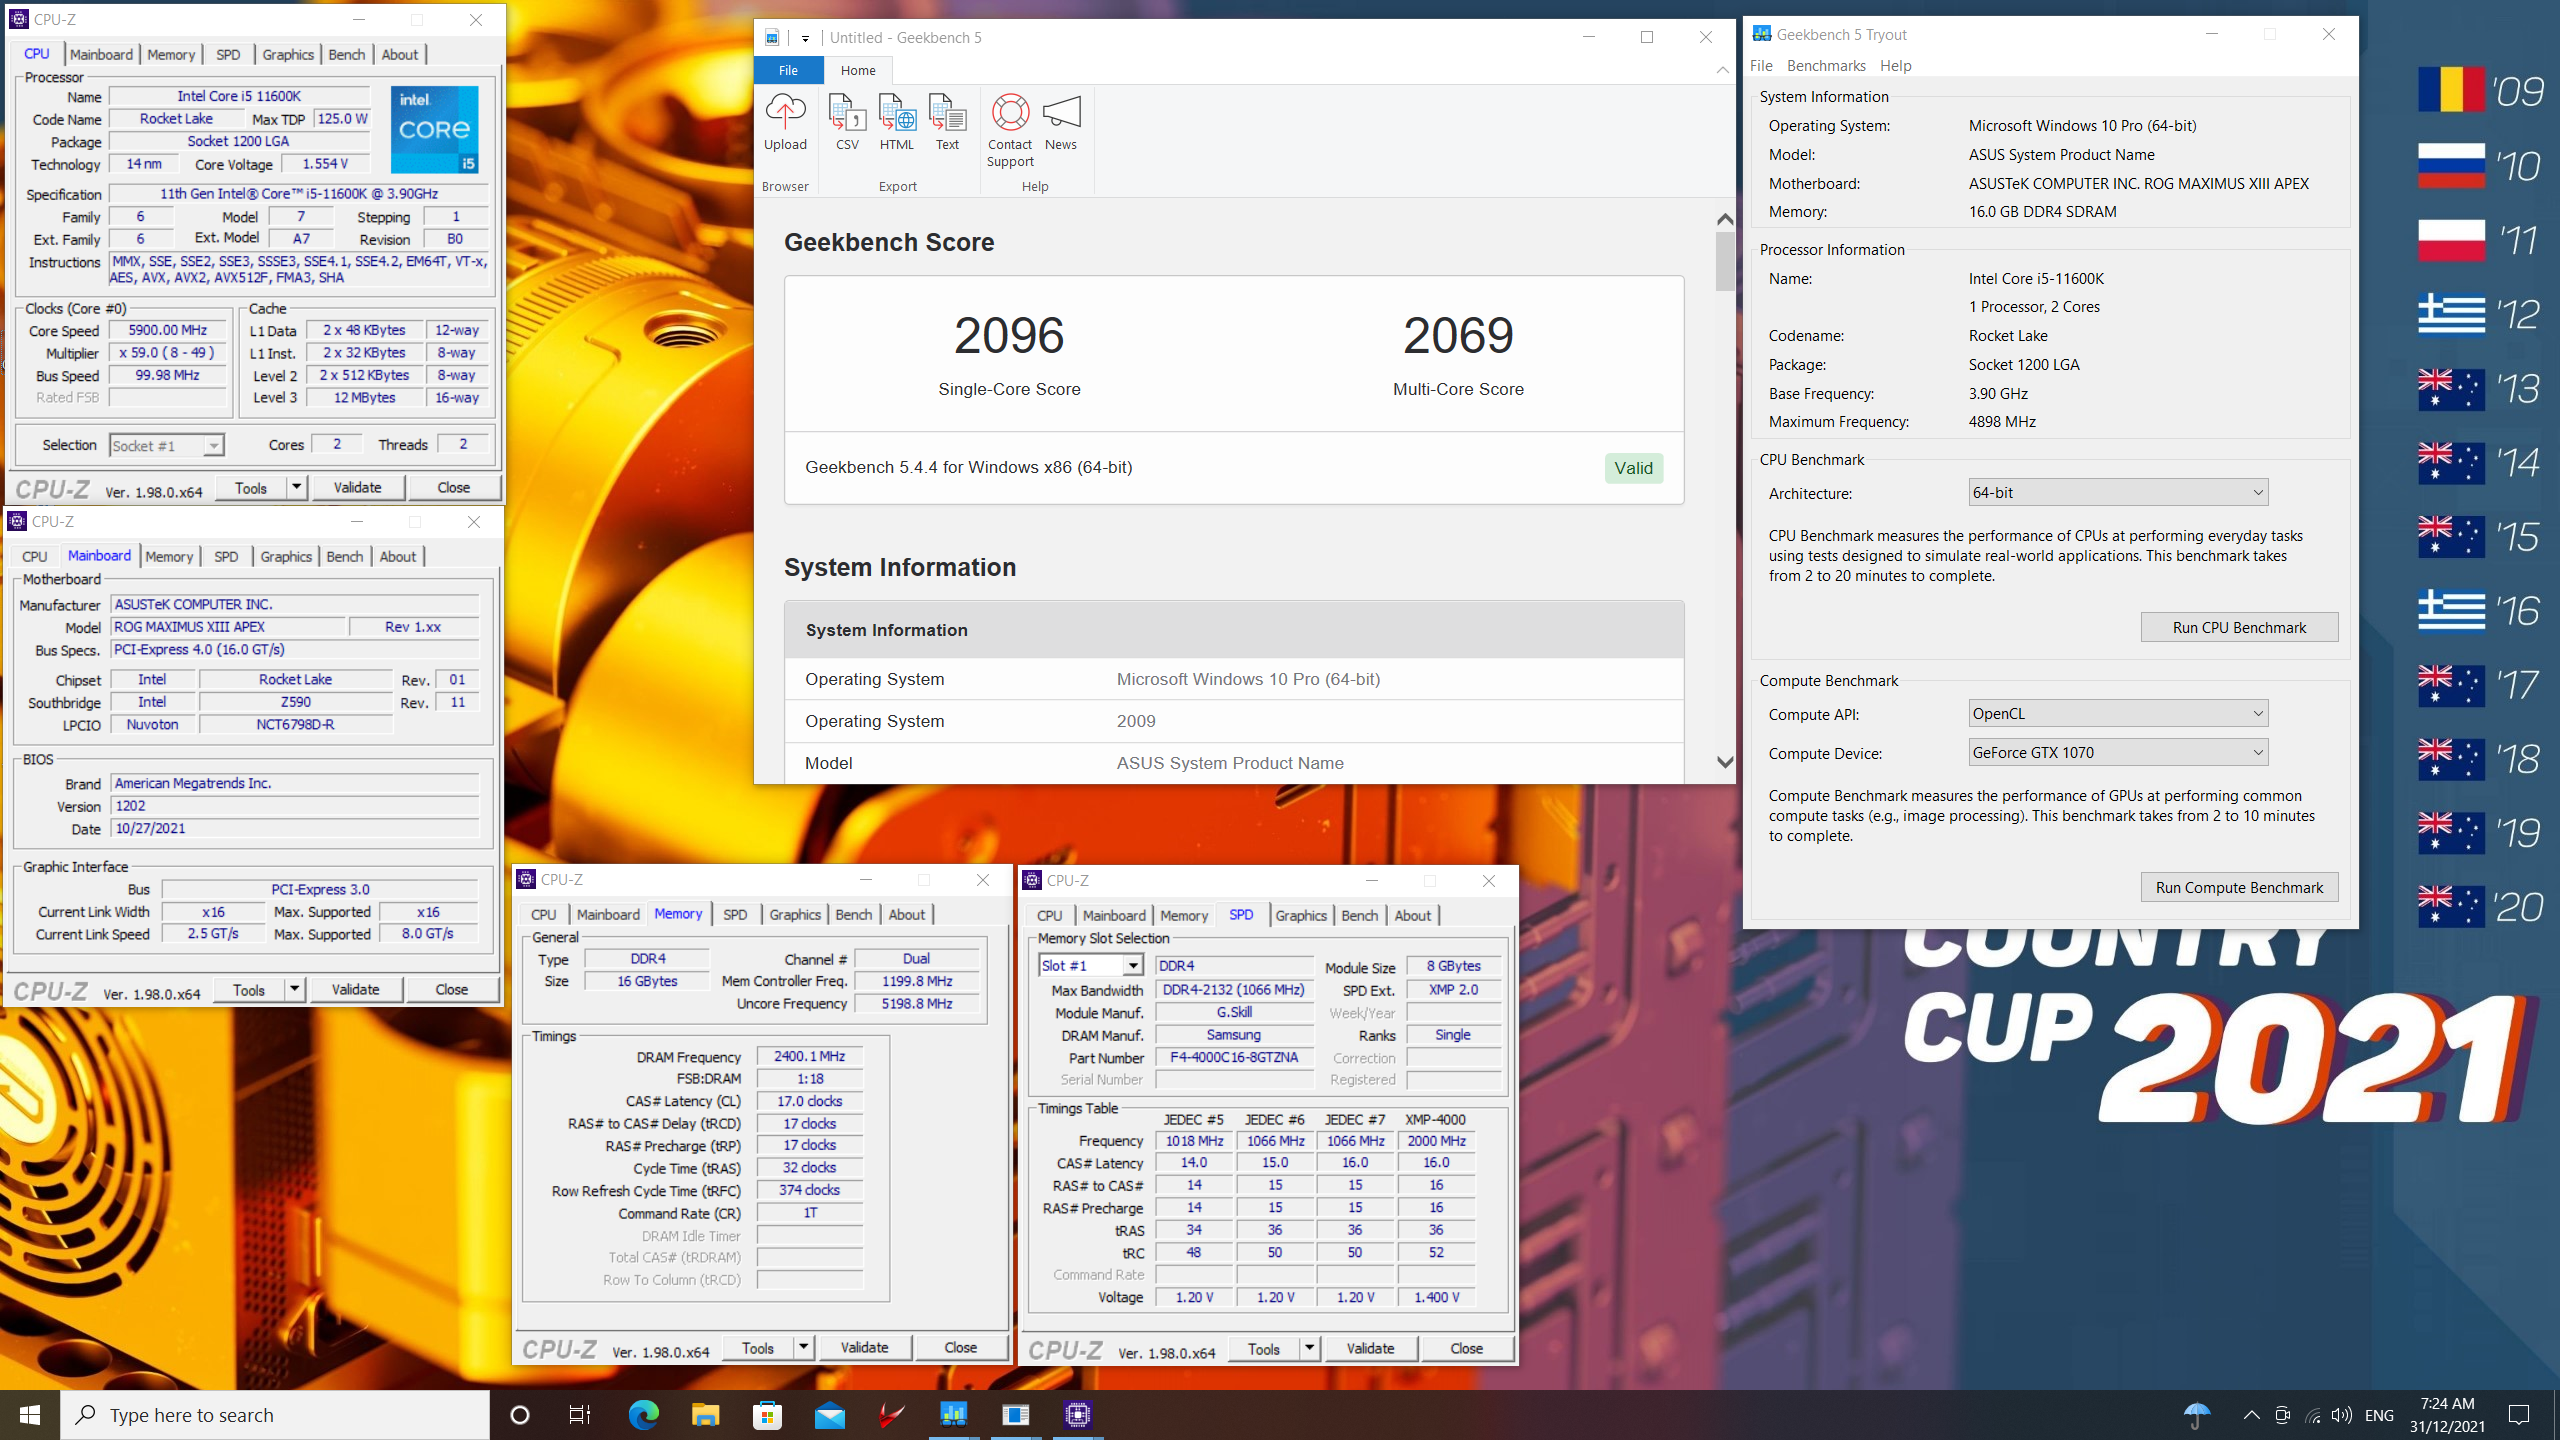The height and width of the screenshot is (1440, 2560).
Task: Switch to Graphics tab in Mainboard CPU-Z window
Action: [286, 557]
